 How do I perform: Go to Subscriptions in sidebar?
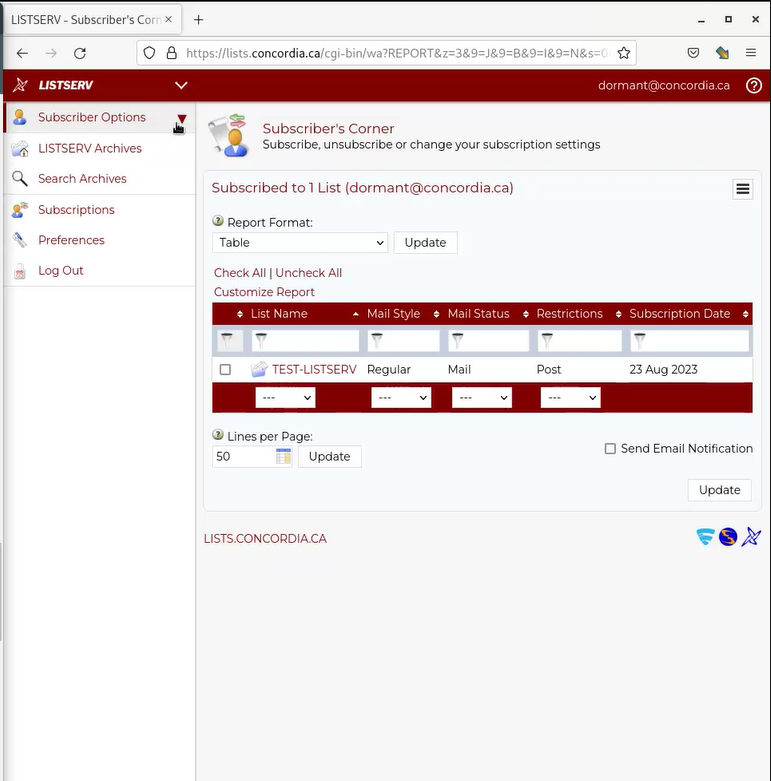(x=77, y=210)
